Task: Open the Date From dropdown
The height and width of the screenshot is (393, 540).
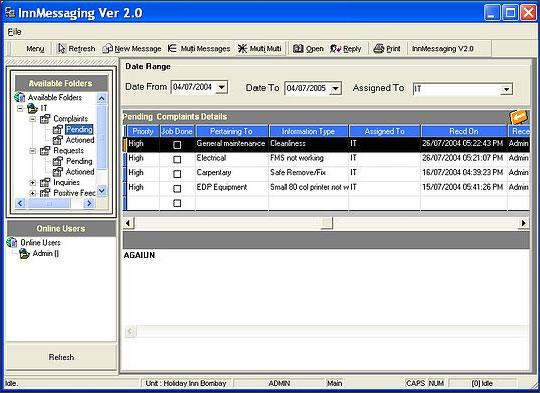Action: tap(222, 87)
